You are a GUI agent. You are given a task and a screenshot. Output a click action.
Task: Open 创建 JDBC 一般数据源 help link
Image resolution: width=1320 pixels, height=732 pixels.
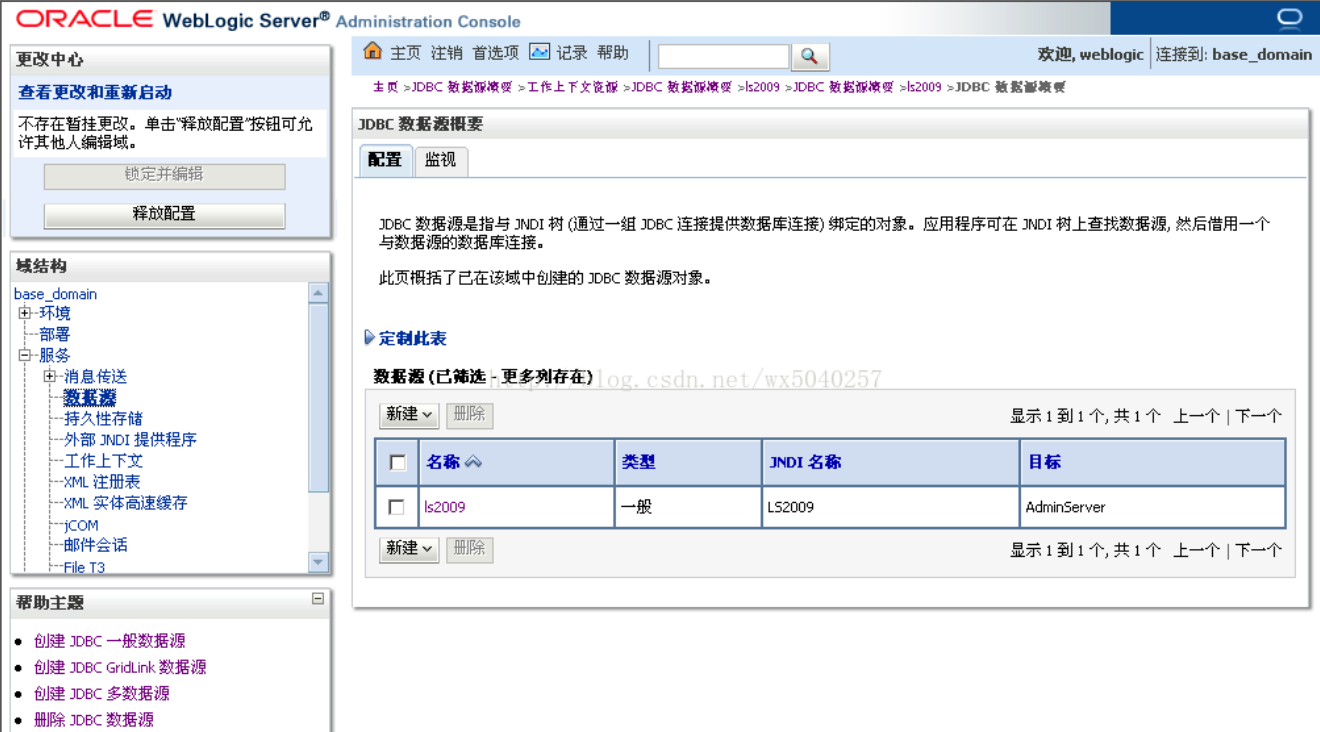point(110,641)
